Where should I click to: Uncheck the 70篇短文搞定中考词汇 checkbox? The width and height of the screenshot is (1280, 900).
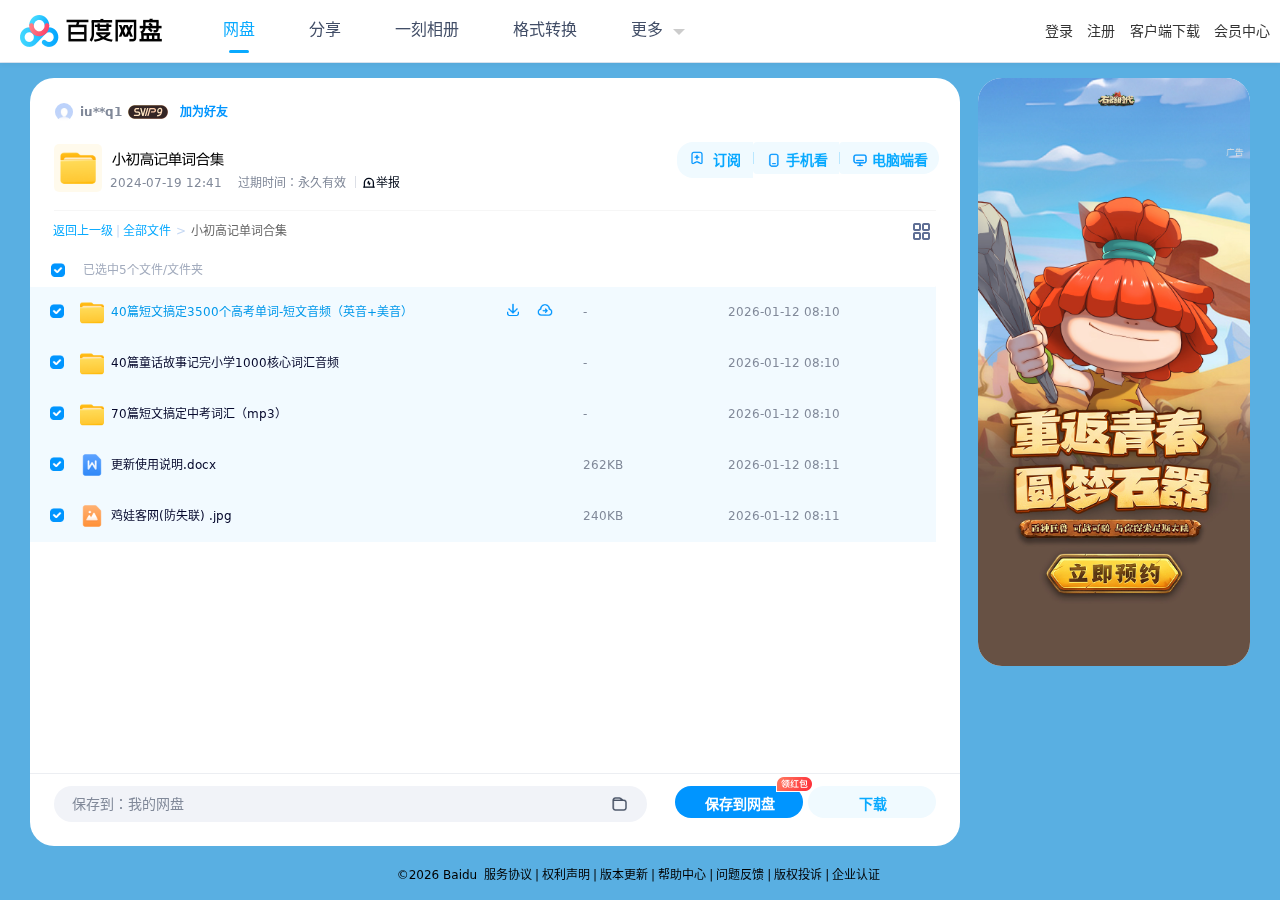(x=57, y=413)
